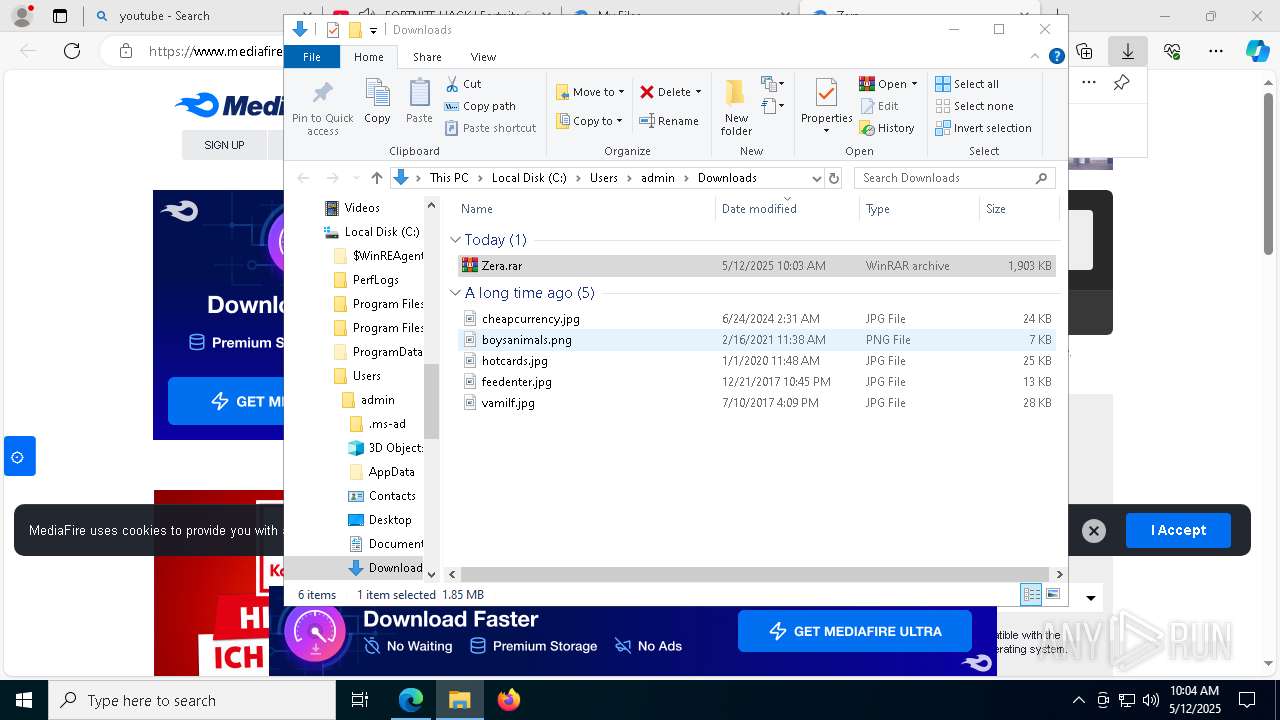Select vamilf.jpg file
The width and height of the screenshot is (1280, 720).
coord(755,403)
